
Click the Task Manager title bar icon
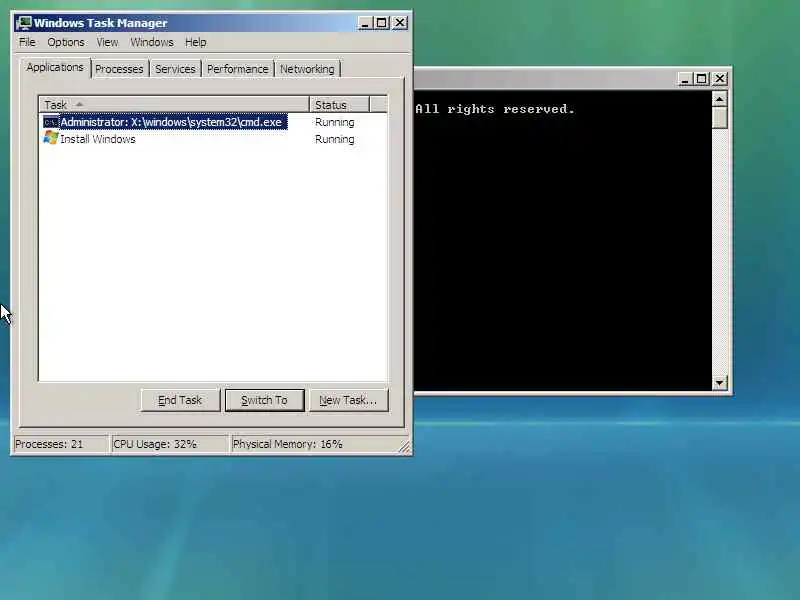(x=24, y=23)
